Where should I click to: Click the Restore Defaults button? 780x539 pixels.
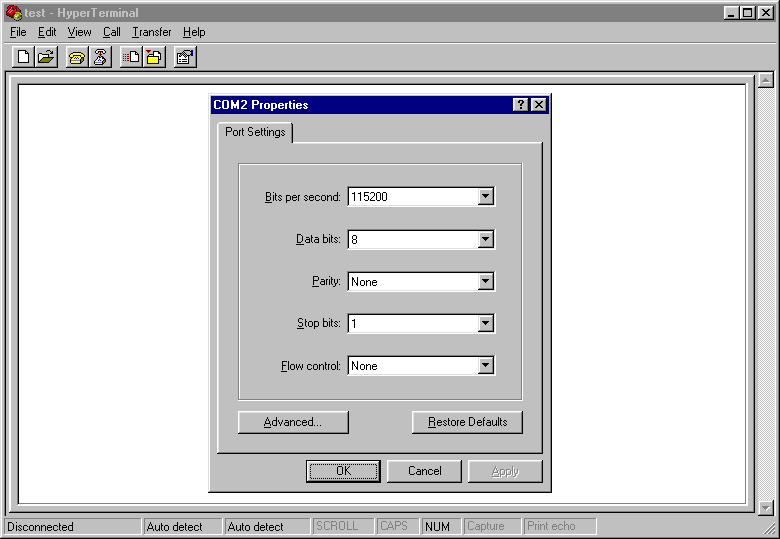[x=467, y=422]
